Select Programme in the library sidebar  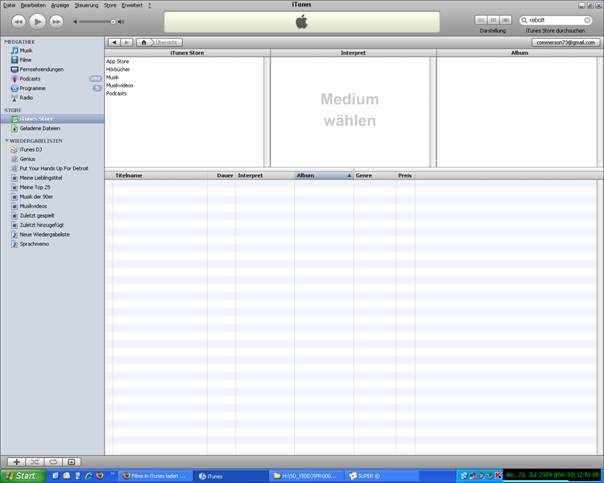coord(32,88)
